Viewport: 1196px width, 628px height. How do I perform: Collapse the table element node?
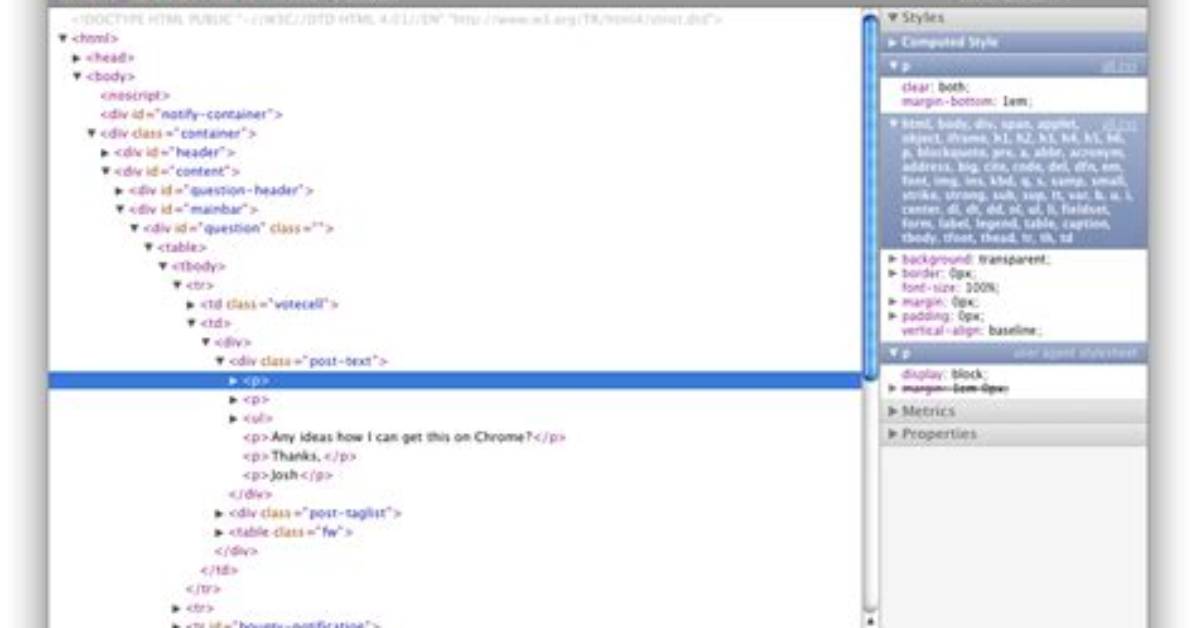[149, 247]
